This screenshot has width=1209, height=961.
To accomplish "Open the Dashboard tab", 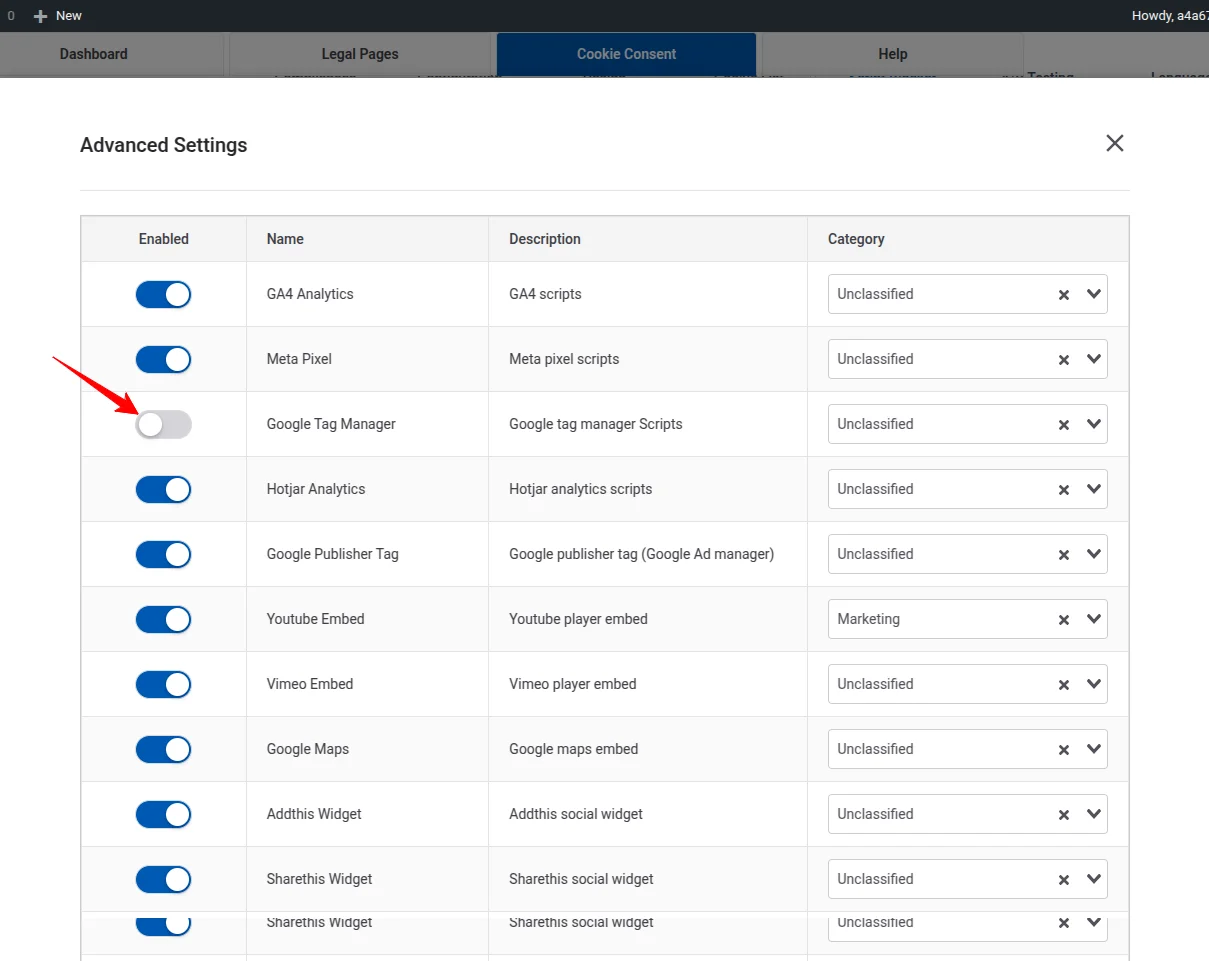I will pos(94,54).
